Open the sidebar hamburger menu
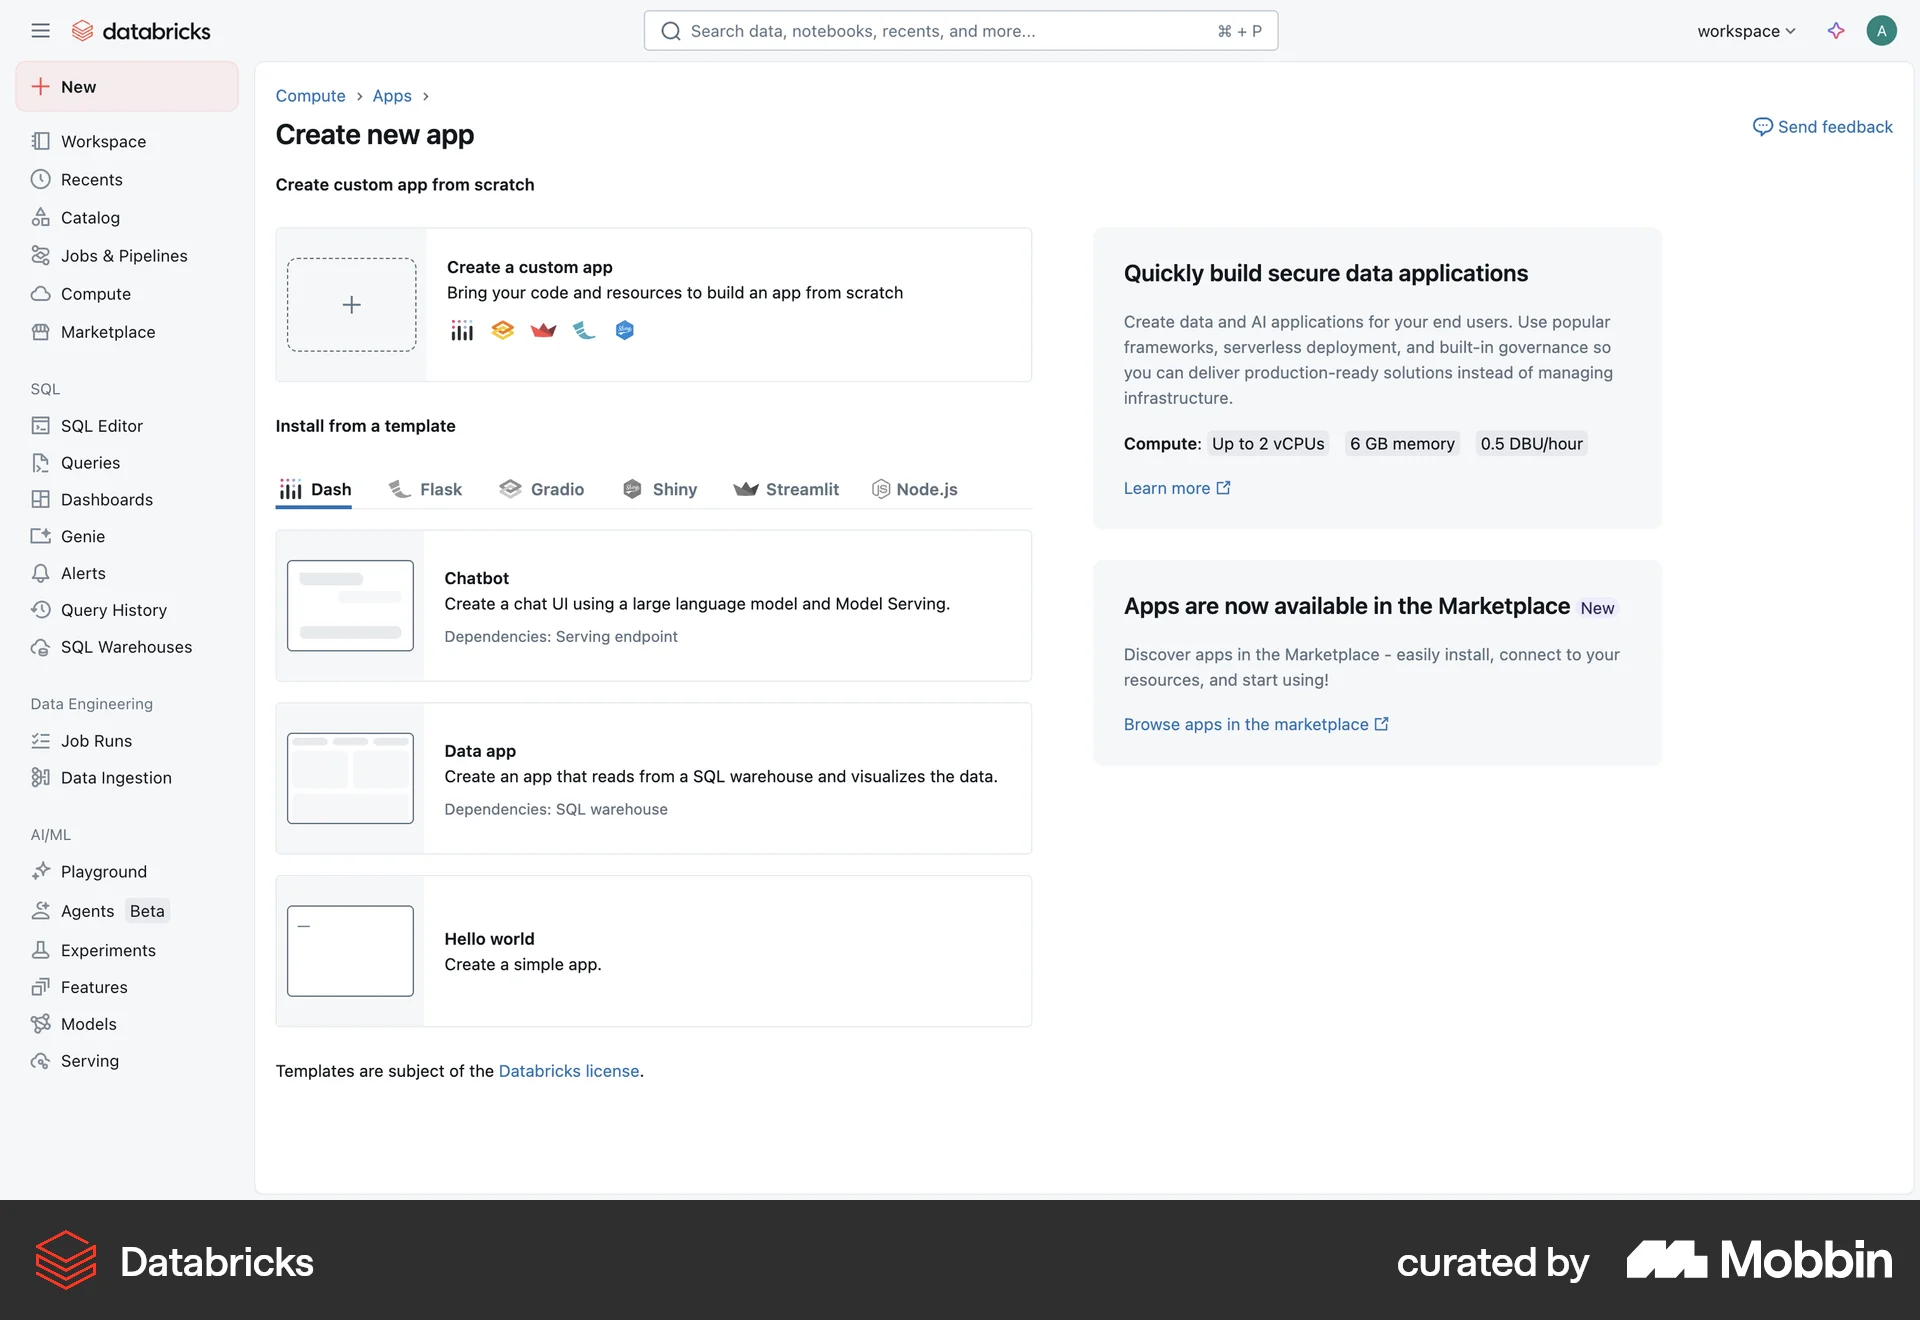This screenshot has width=1920, height=1320. click(x=41, y=30)
